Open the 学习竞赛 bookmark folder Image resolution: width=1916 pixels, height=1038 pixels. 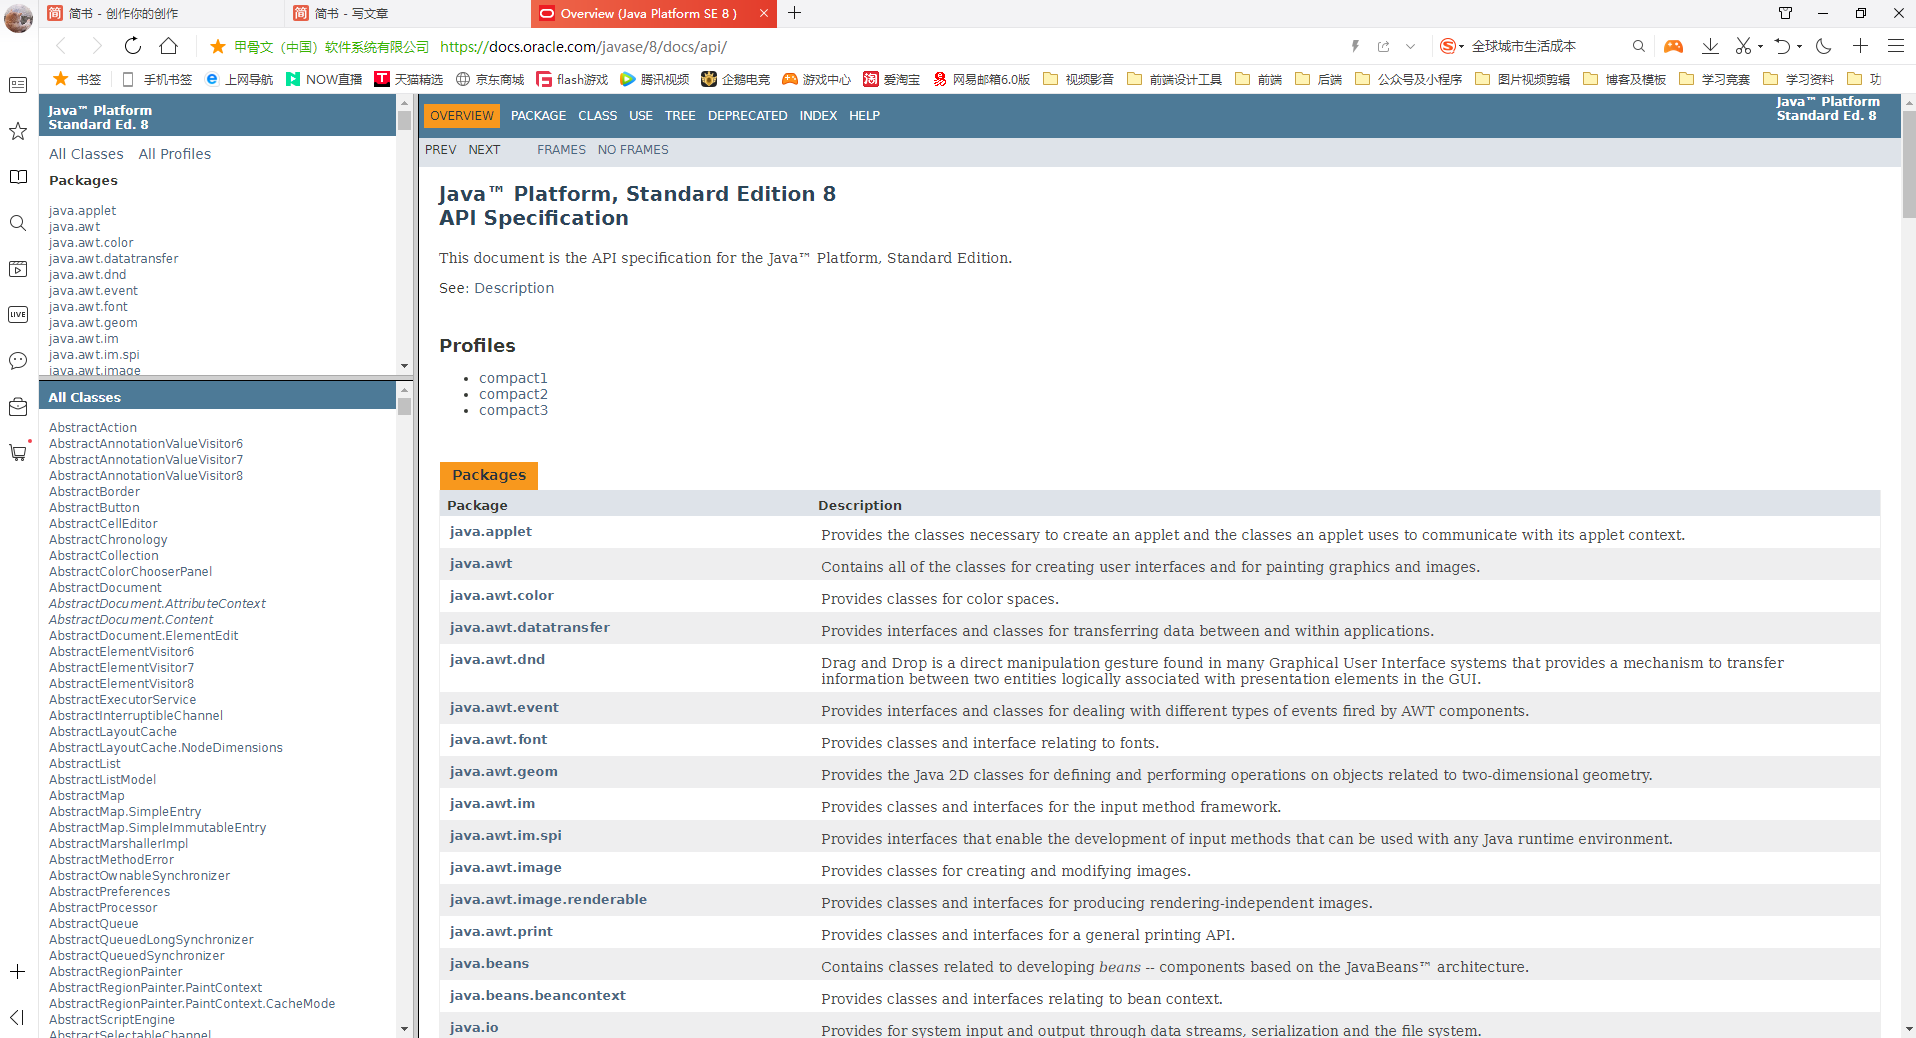(1714, 79)
